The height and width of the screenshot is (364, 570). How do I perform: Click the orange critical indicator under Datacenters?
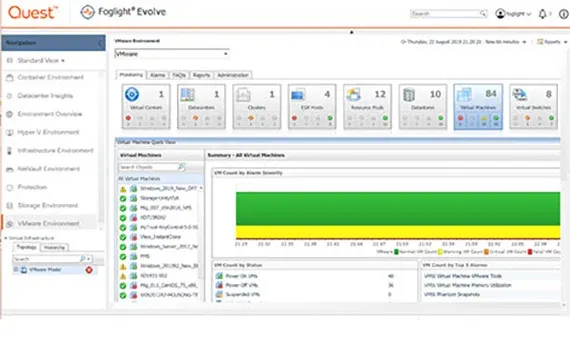196,118
